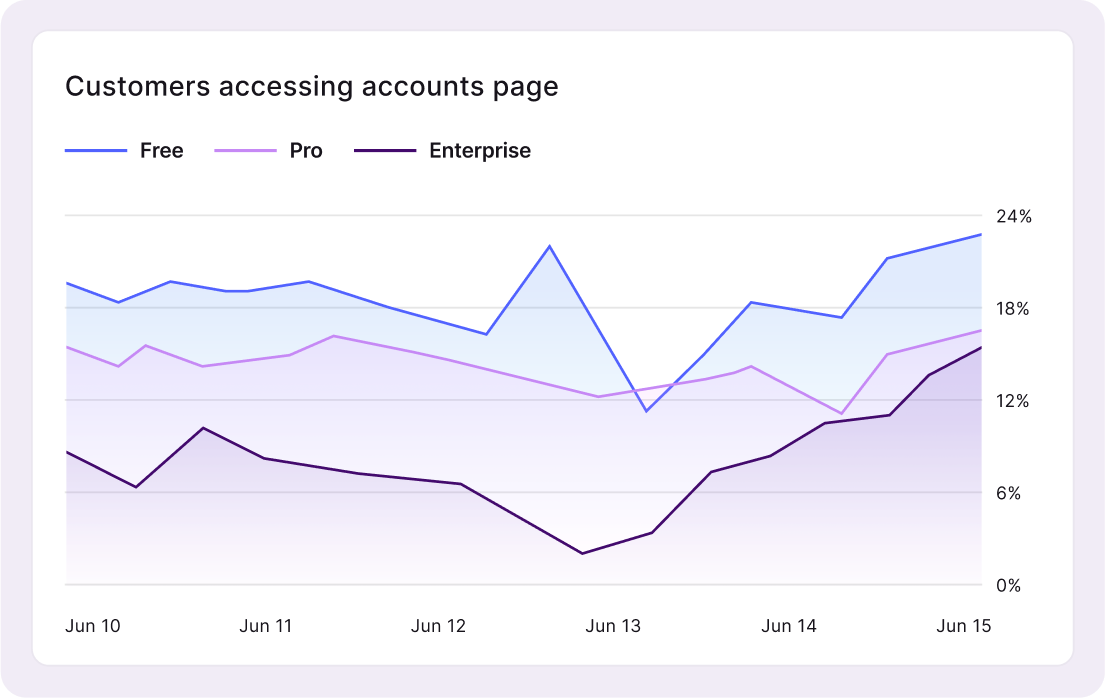1105x698 pixels.
Task: Select the Jun 14 x-axis label
Action: point(789,626)
